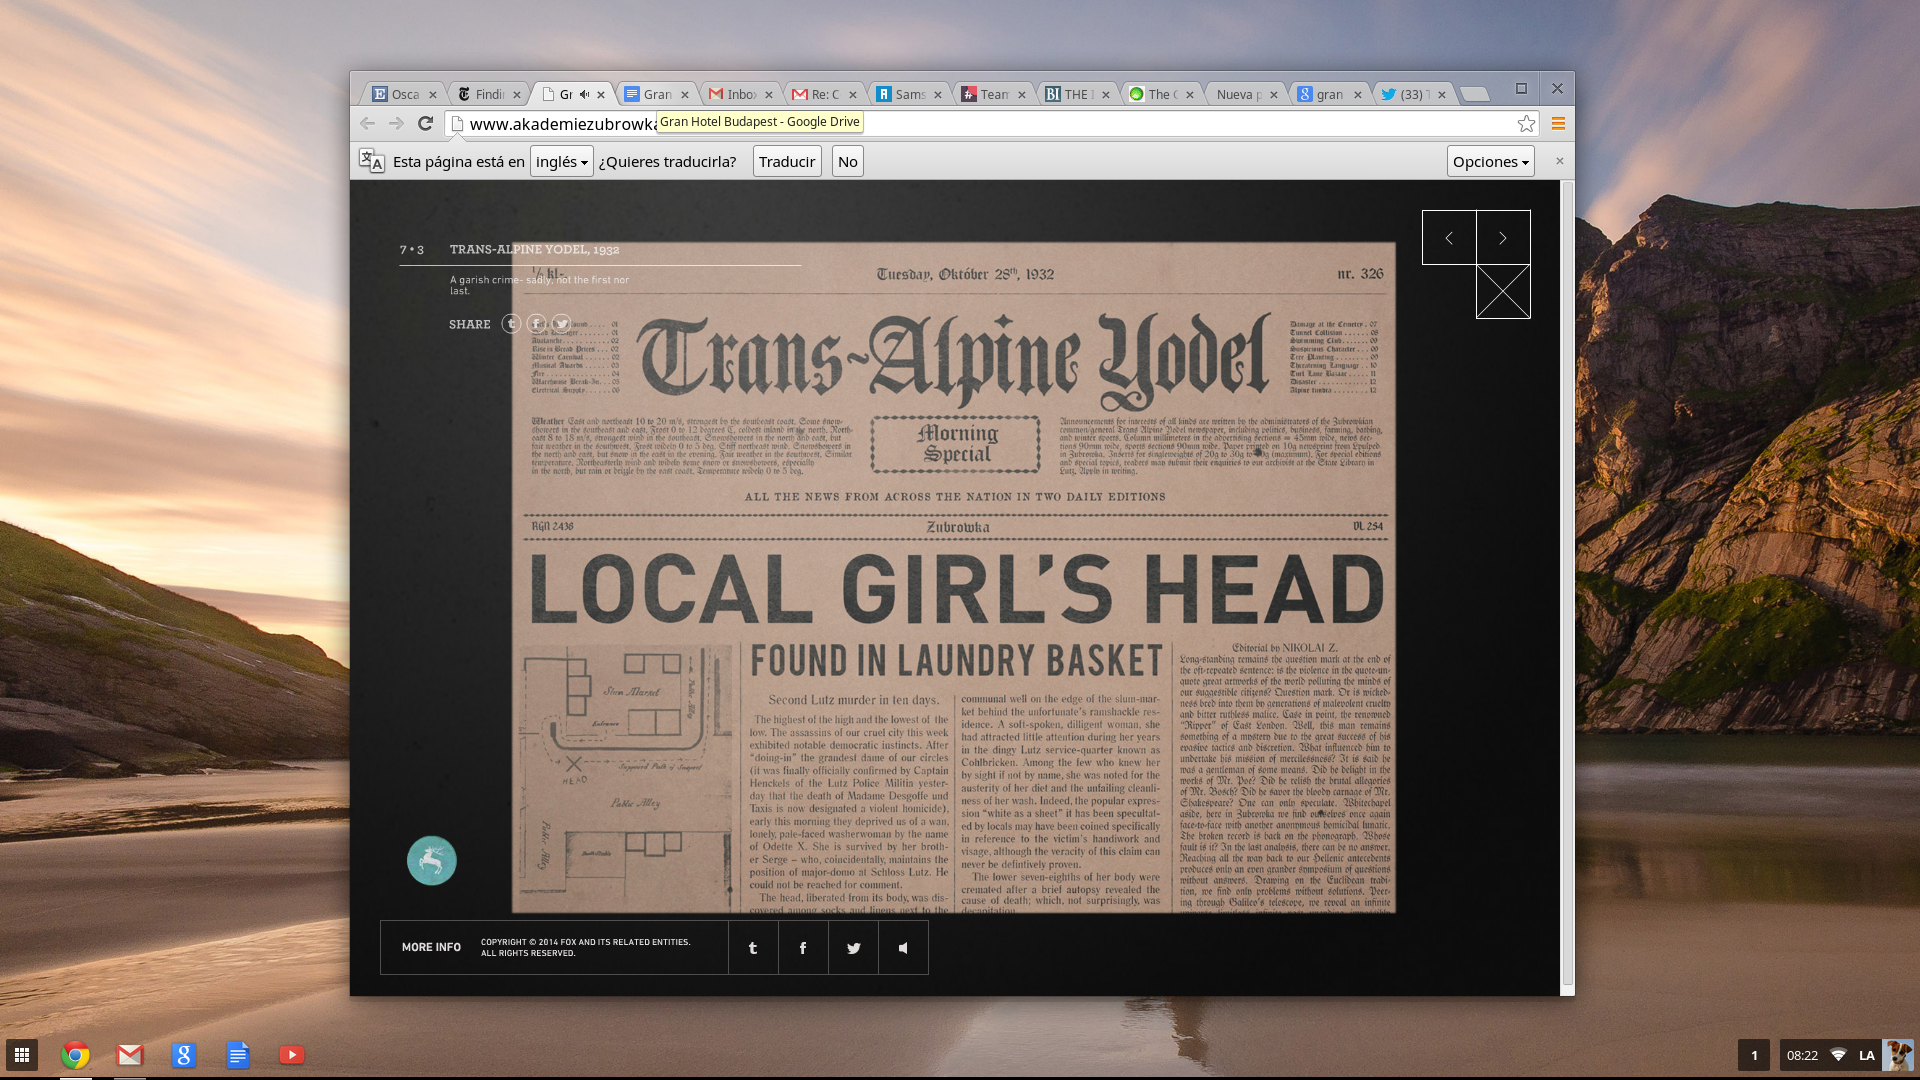Image resolution: width=1920 pixels, height=1080 pixels.
Task: Open a new tab
Action: tap(1474, 94)
